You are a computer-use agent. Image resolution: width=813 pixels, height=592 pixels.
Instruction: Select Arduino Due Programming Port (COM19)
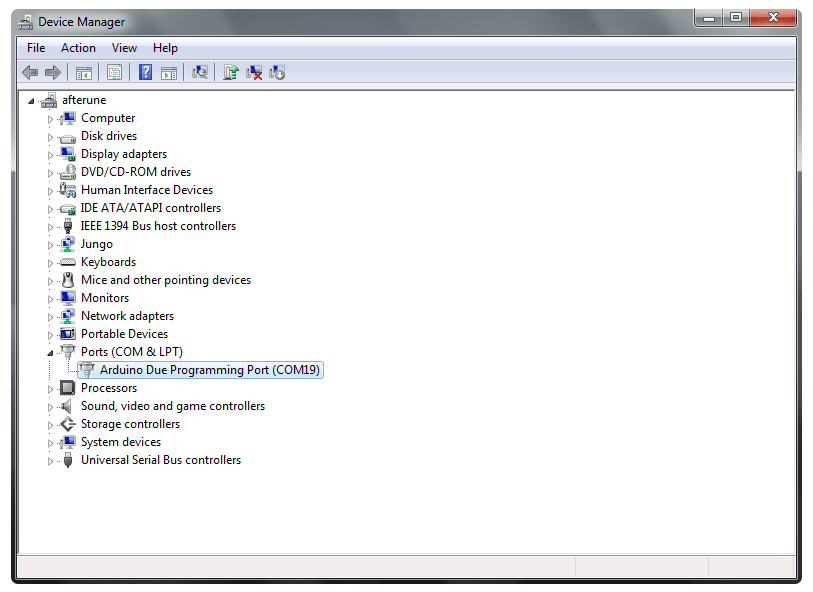[210, 370]
